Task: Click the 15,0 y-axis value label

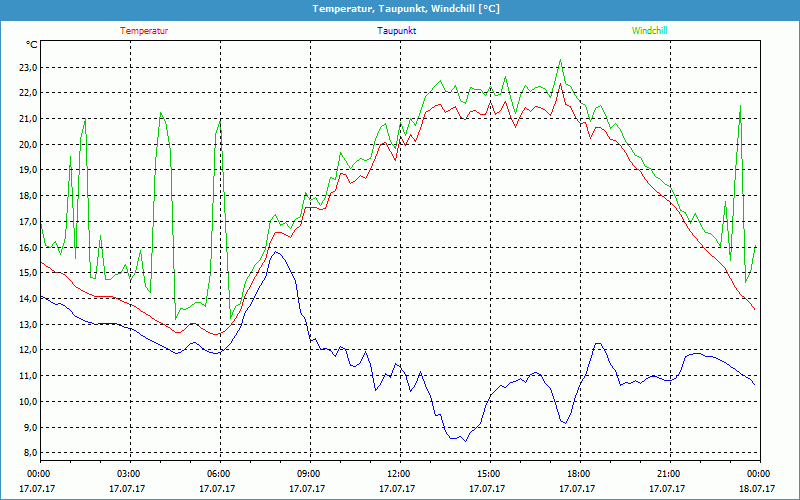Action: coord(26,273)
